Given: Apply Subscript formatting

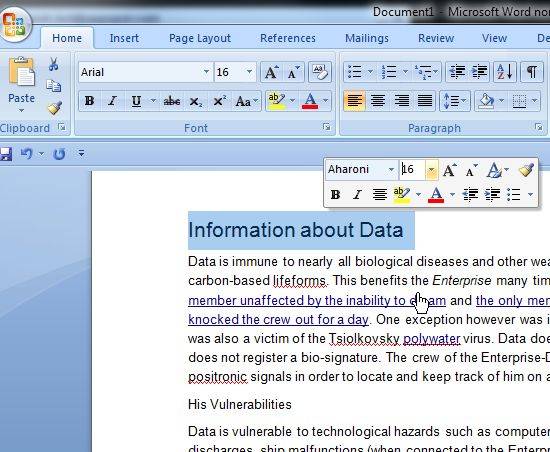Looking at the screenshot, I should 195,101.
